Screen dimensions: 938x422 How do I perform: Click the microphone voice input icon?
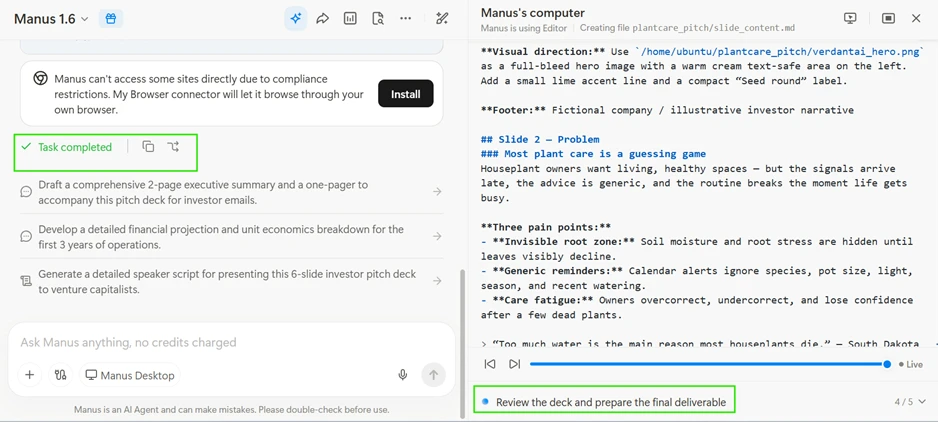pyautogui.click(x=403, y=375)
